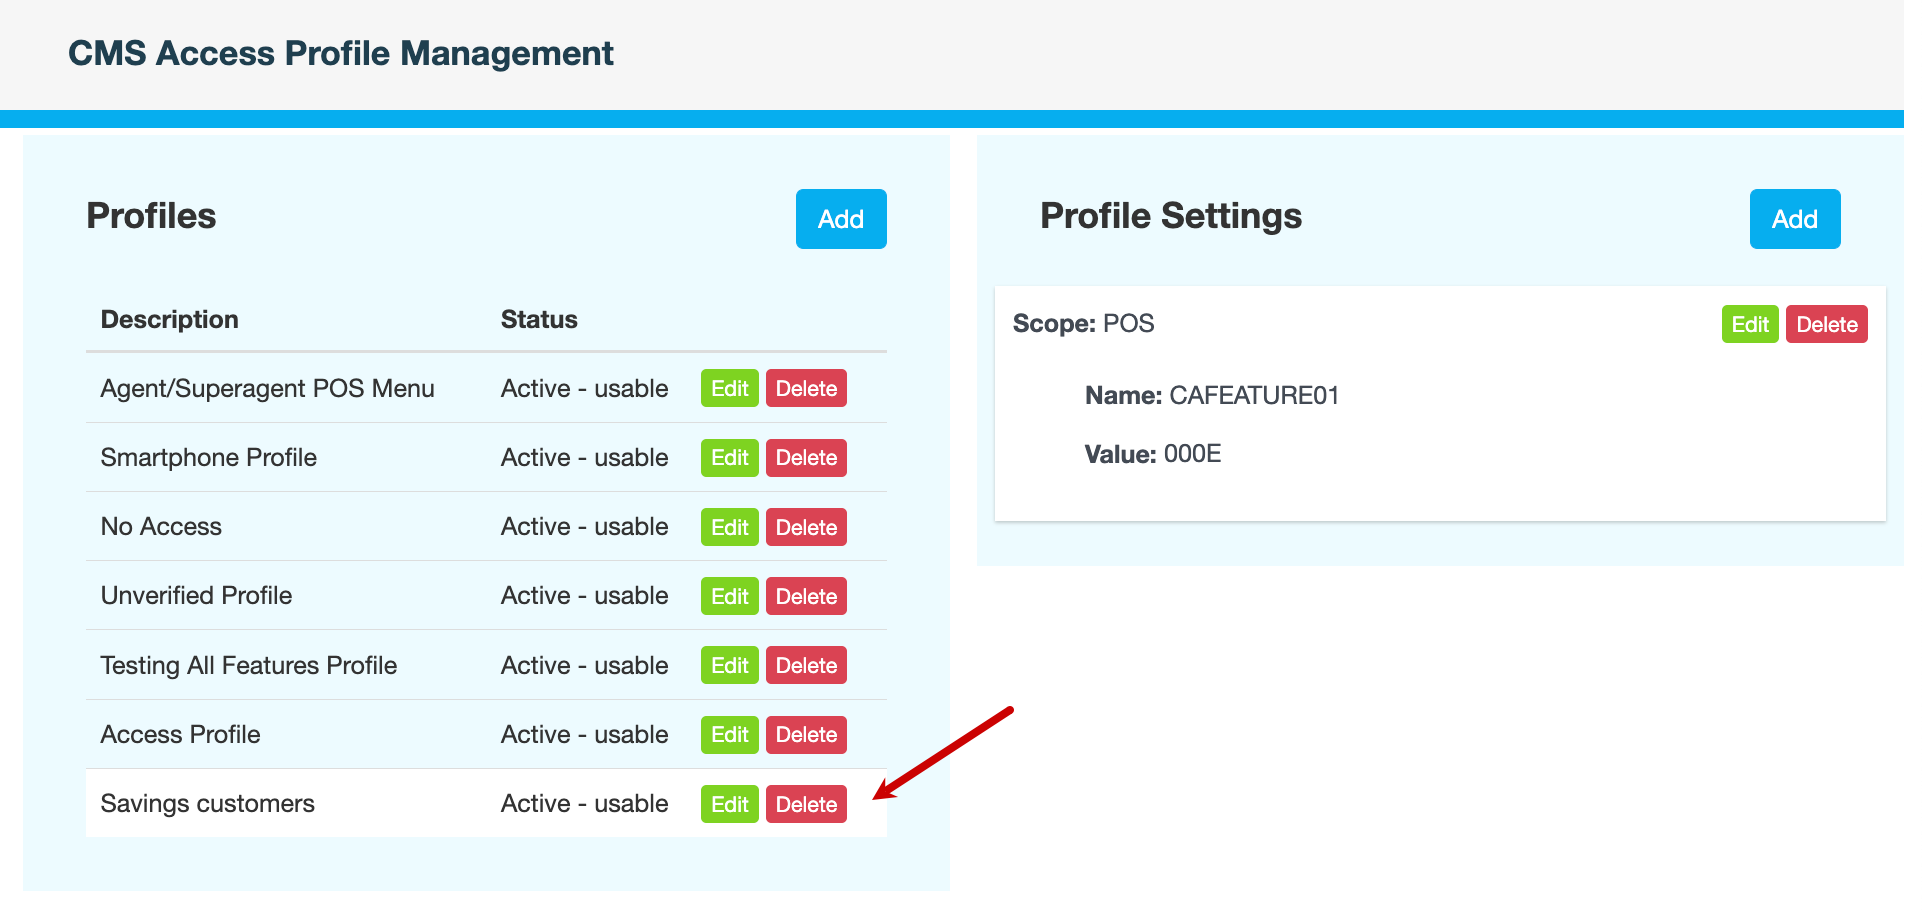
Task: Select the Savings customers row
Action: pos(208,804)
